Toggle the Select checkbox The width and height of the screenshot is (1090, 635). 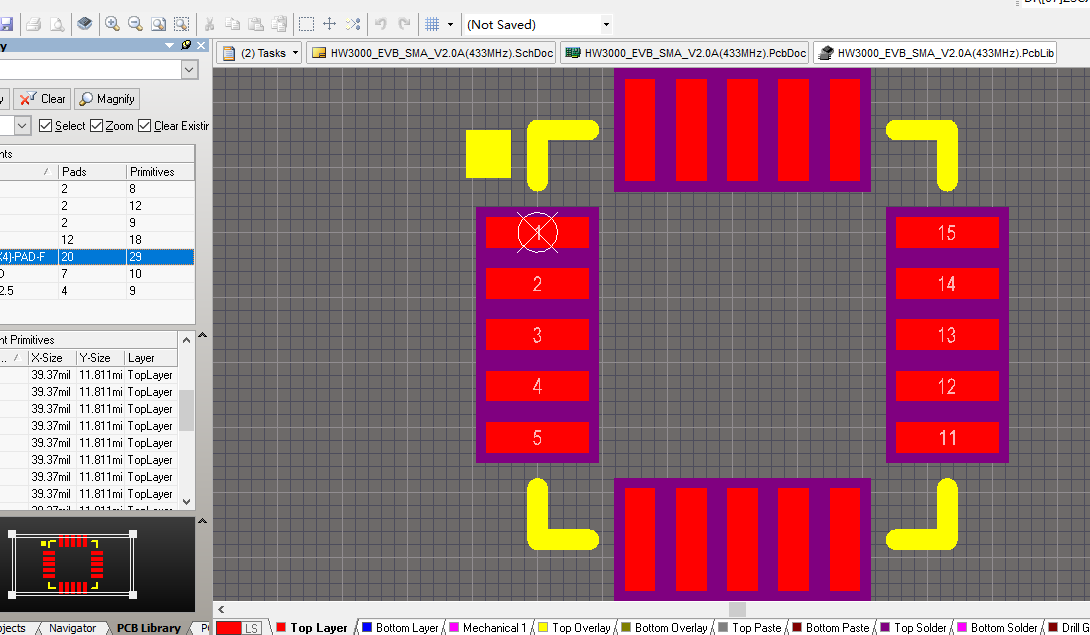46,126
